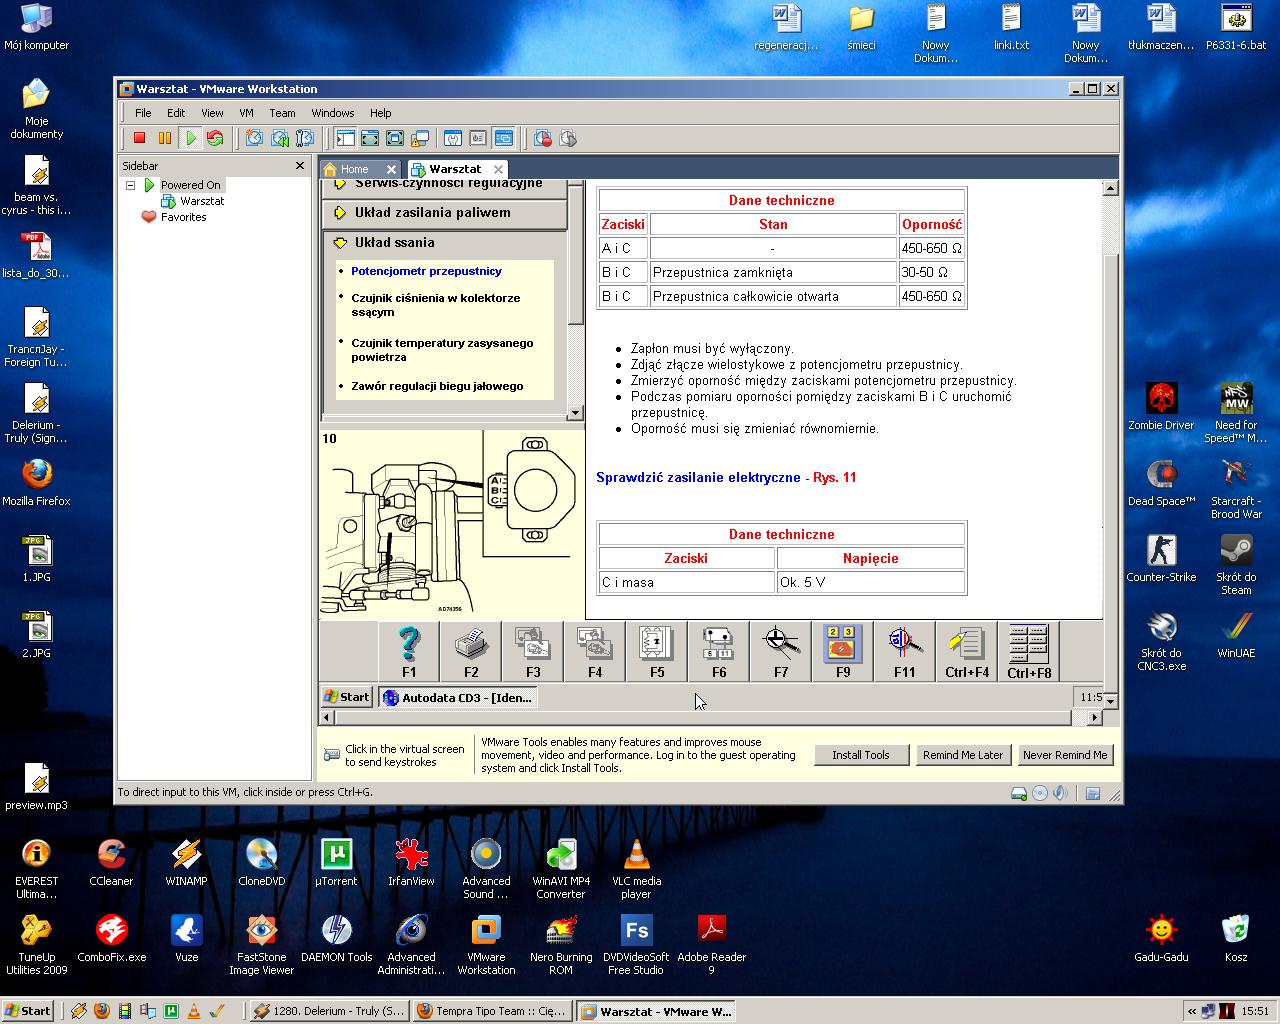The height and width of the screenshot is (1024, 1280).
Task: Open Tempra Tipo Team taskbar item
Action: click(x=491, y=1011)
